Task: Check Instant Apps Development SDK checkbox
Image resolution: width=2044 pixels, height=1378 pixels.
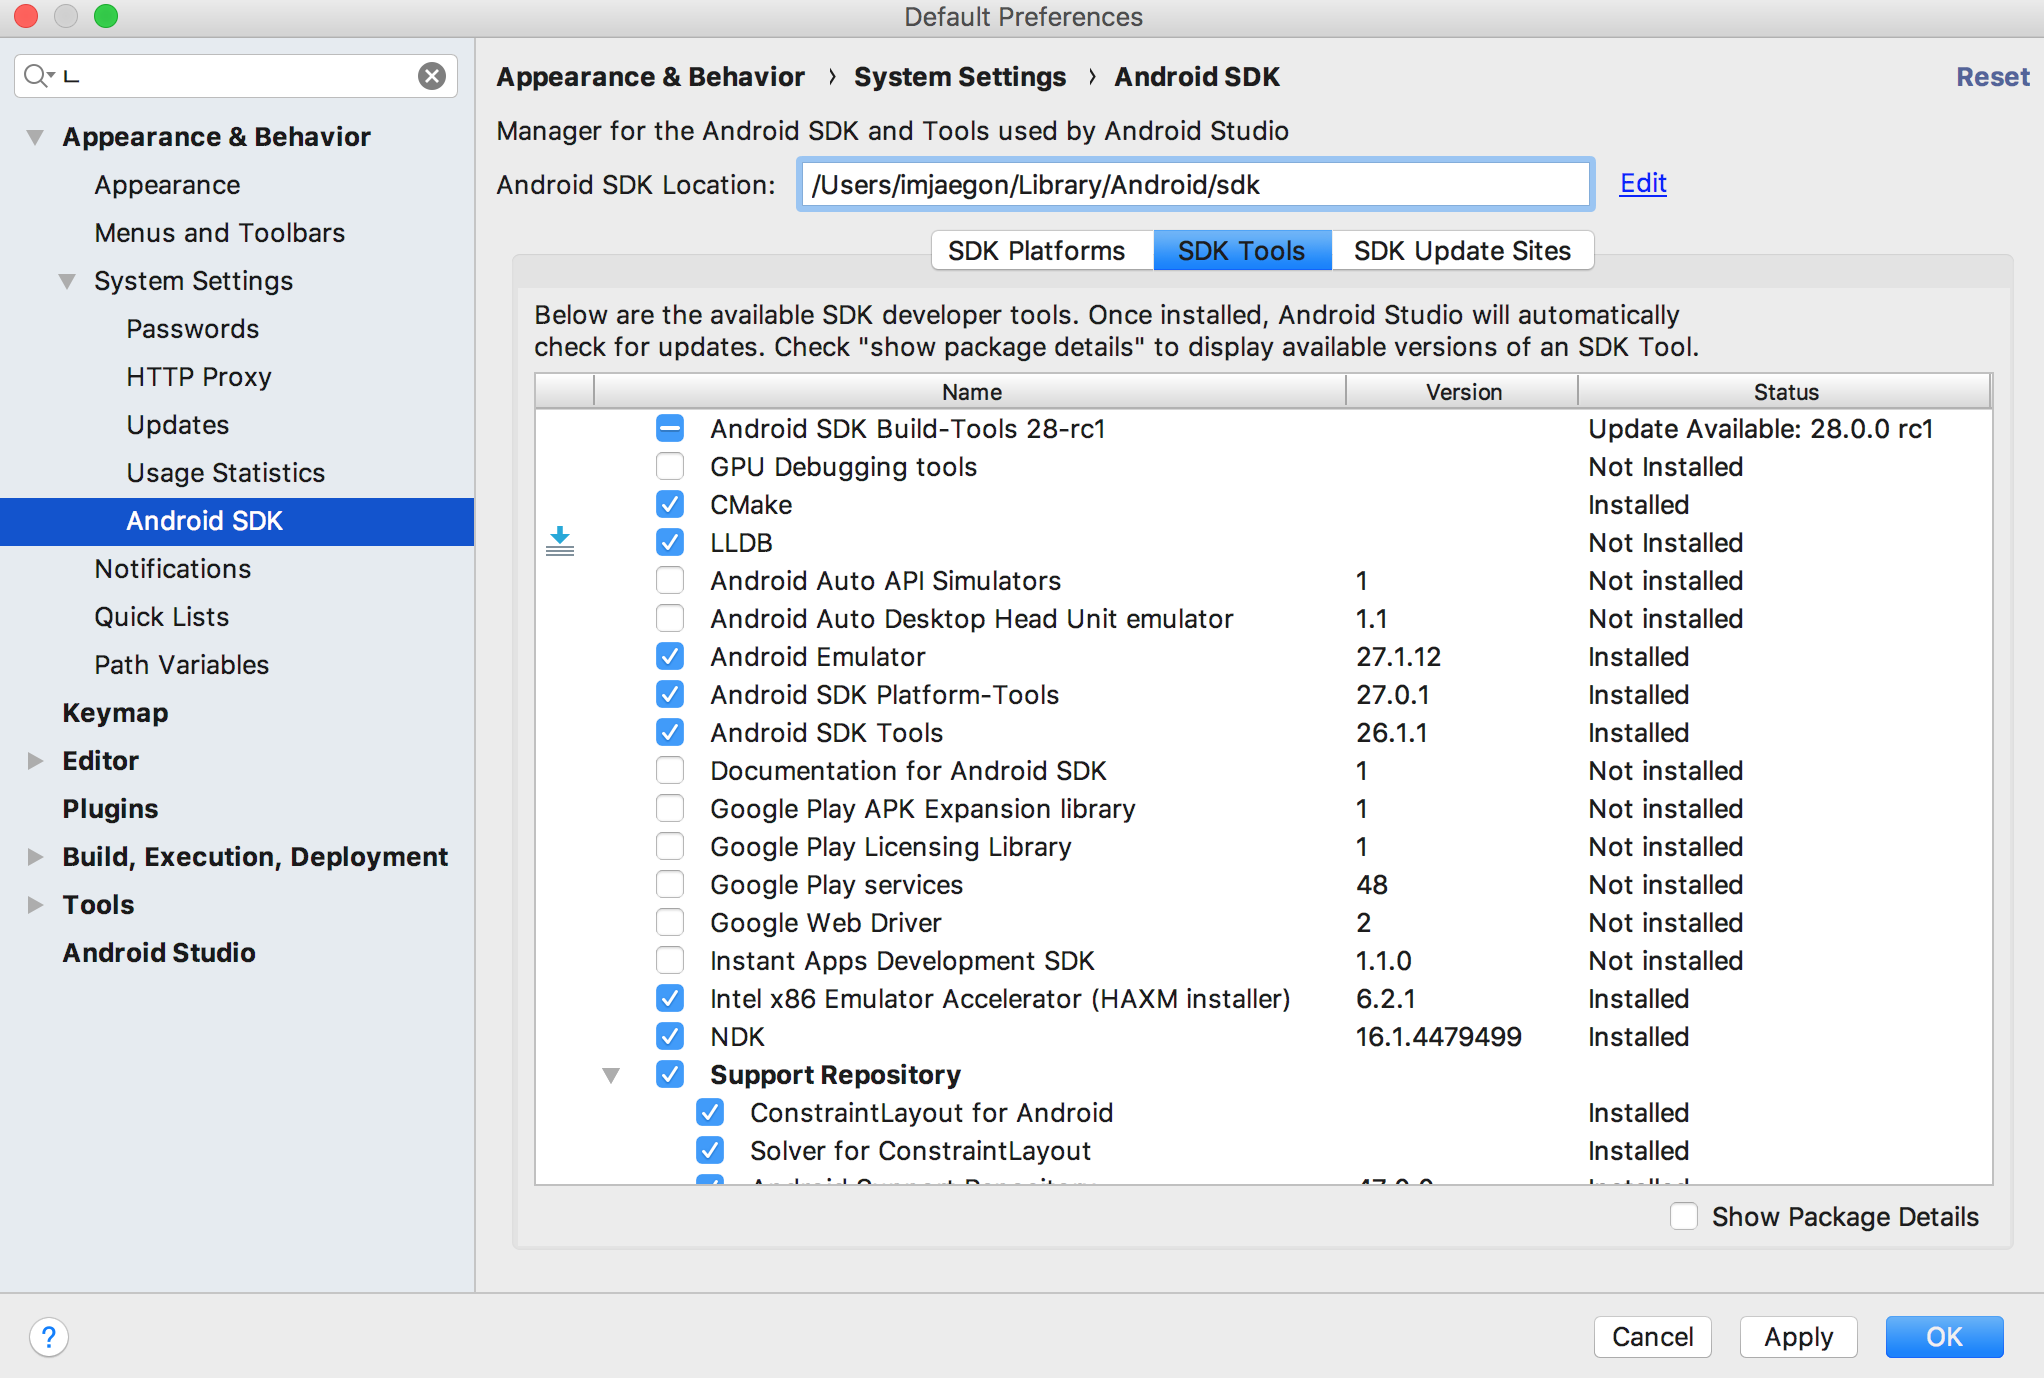Action: click(670, 961)
